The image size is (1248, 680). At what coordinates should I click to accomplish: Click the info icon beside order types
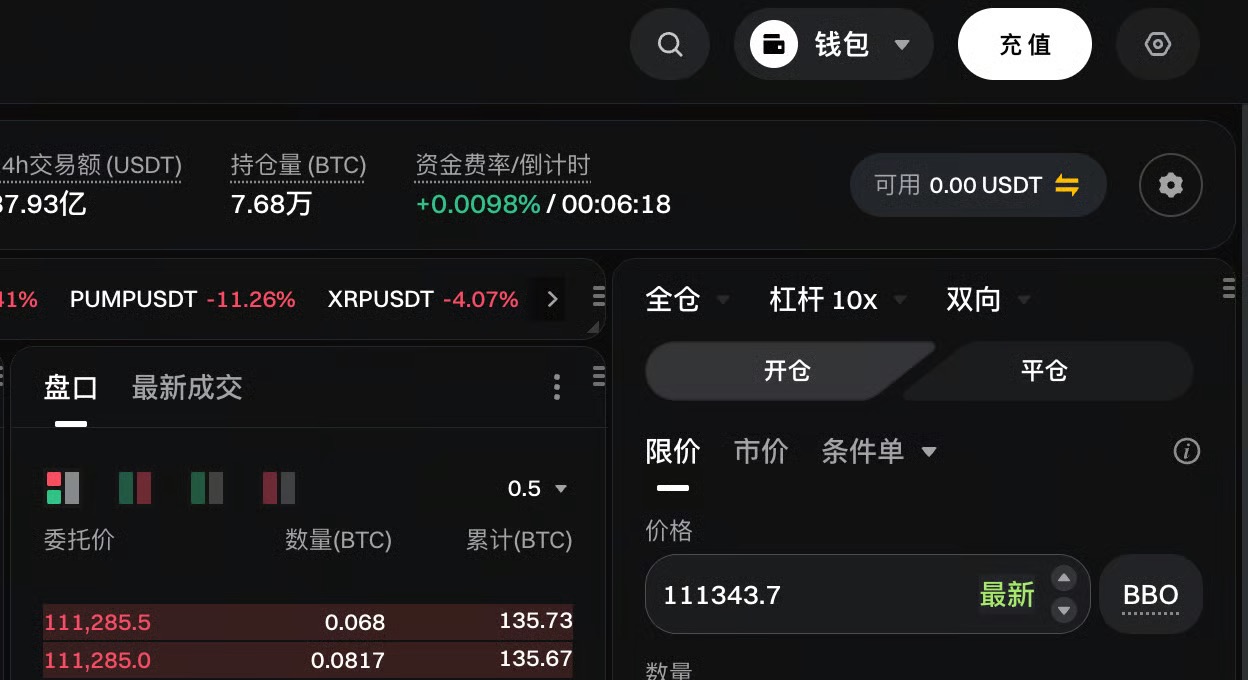1186,451
